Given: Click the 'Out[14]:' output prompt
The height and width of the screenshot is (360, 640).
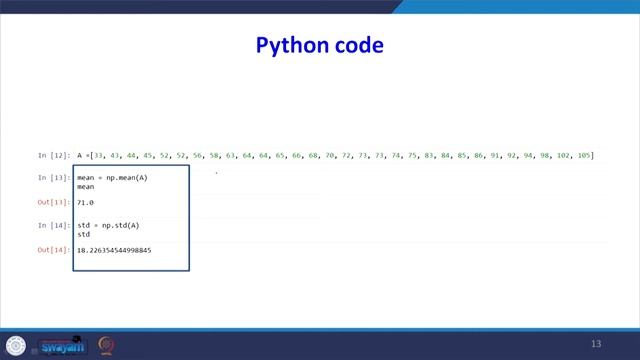Looking at the screenshot, I should tap(54, 250).
